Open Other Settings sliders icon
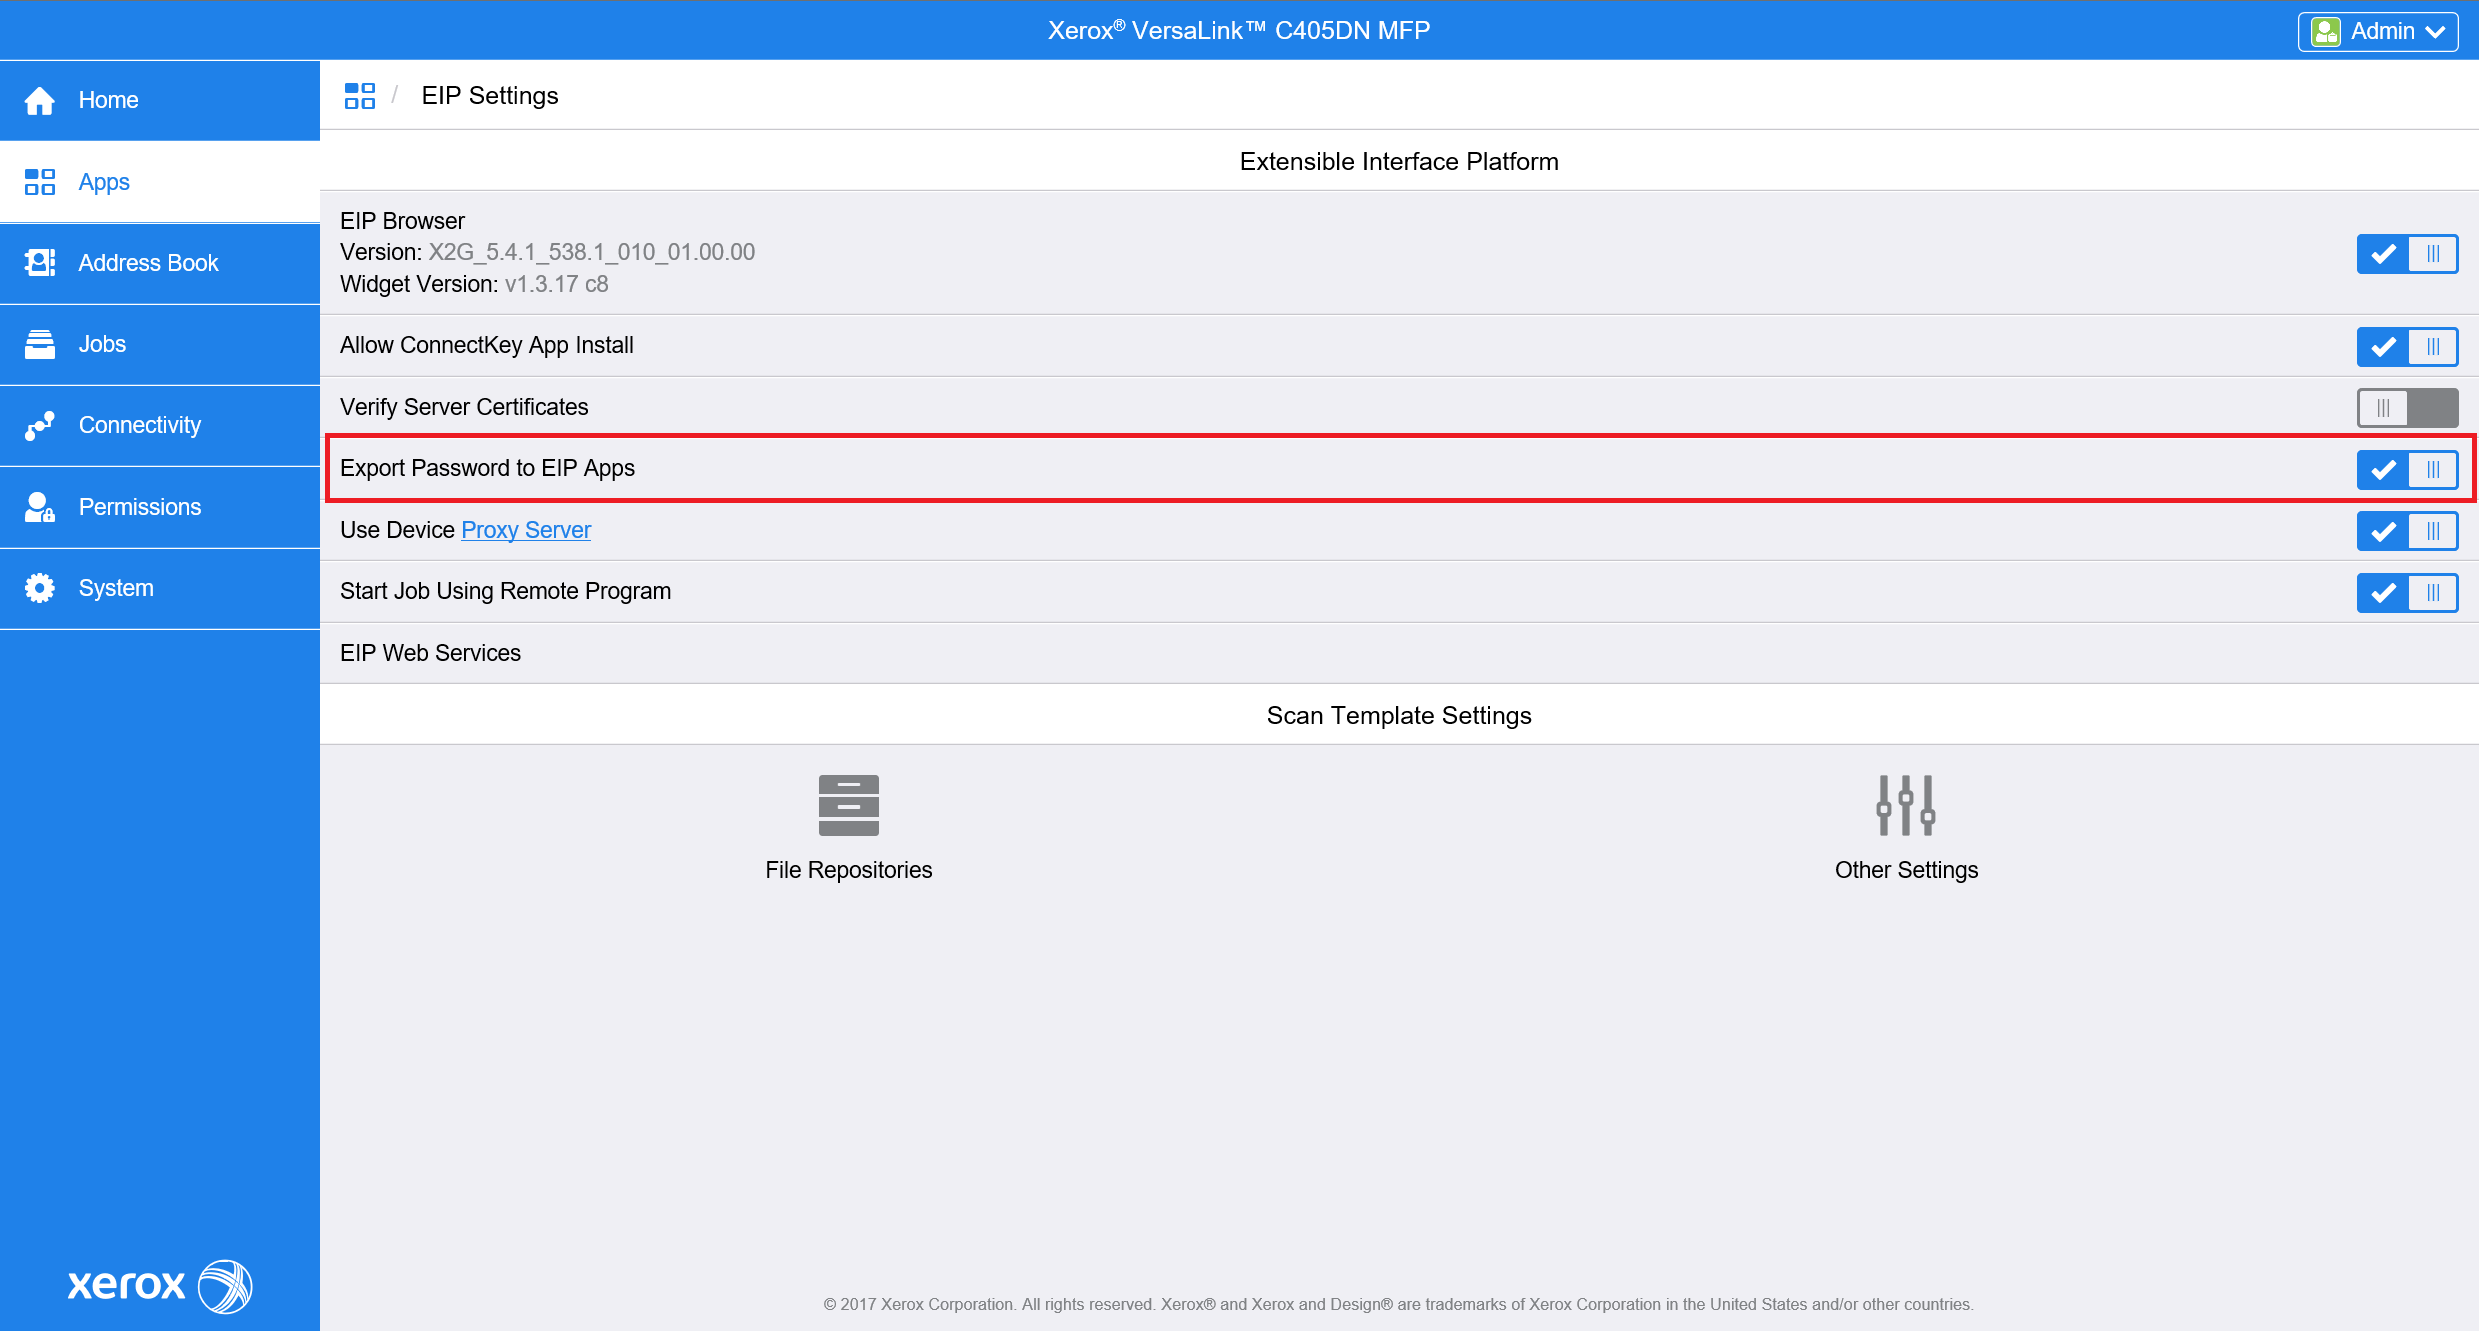This screenshot has width=2479, height=1331. [1905, 805]
